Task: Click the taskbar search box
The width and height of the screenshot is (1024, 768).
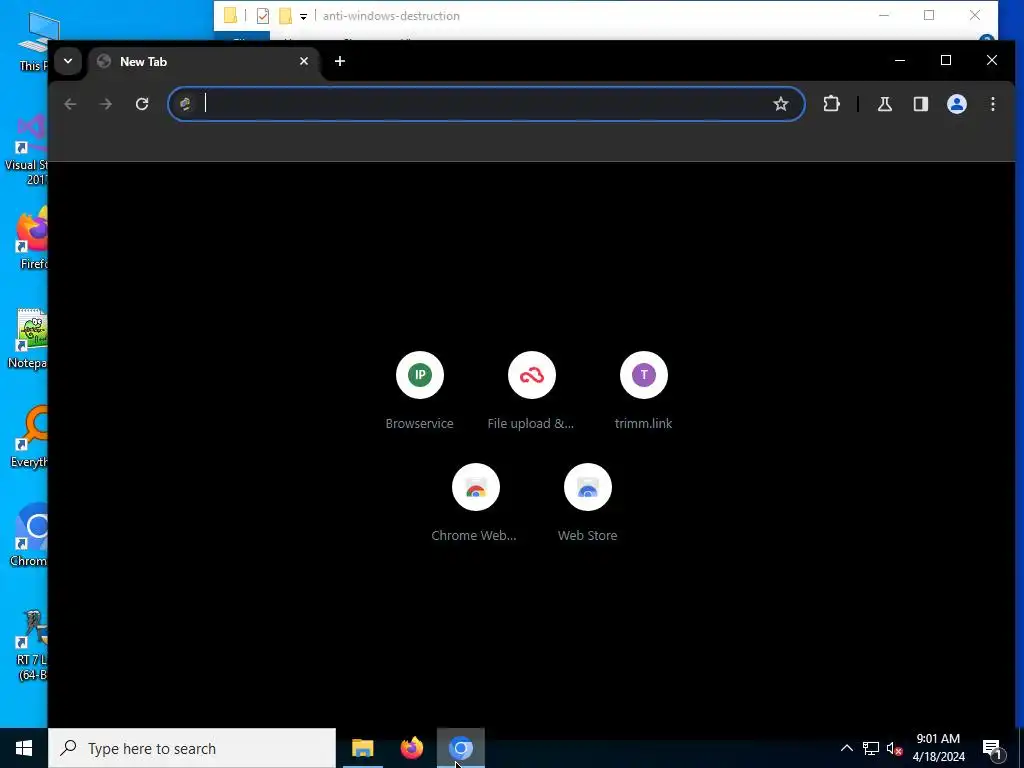Action: pyautogui.click(x=191, y=748)
